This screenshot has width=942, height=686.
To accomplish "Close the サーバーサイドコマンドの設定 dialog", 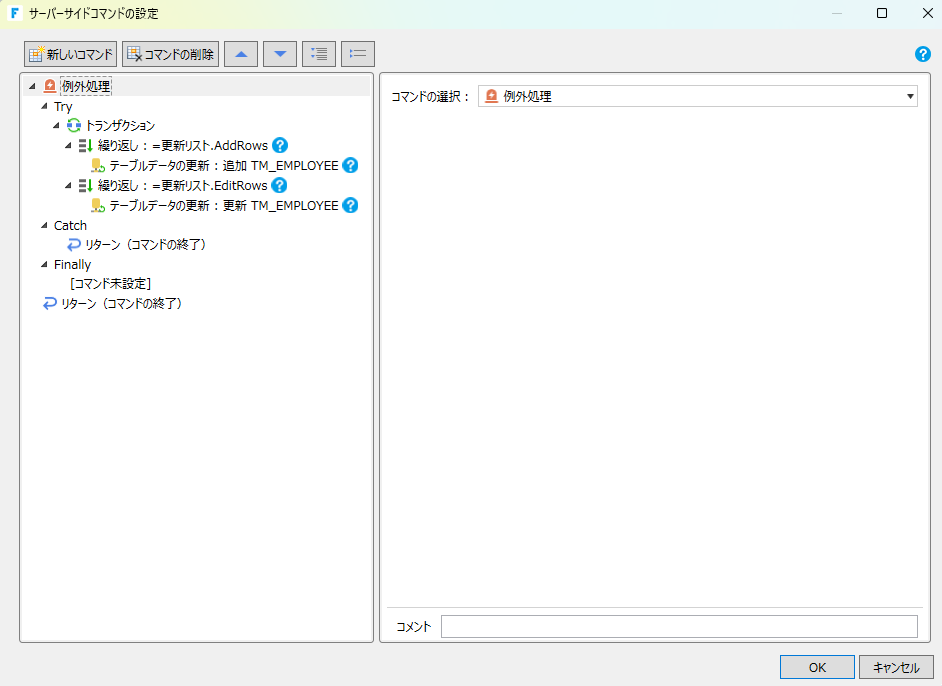I will tap(927, 13).
